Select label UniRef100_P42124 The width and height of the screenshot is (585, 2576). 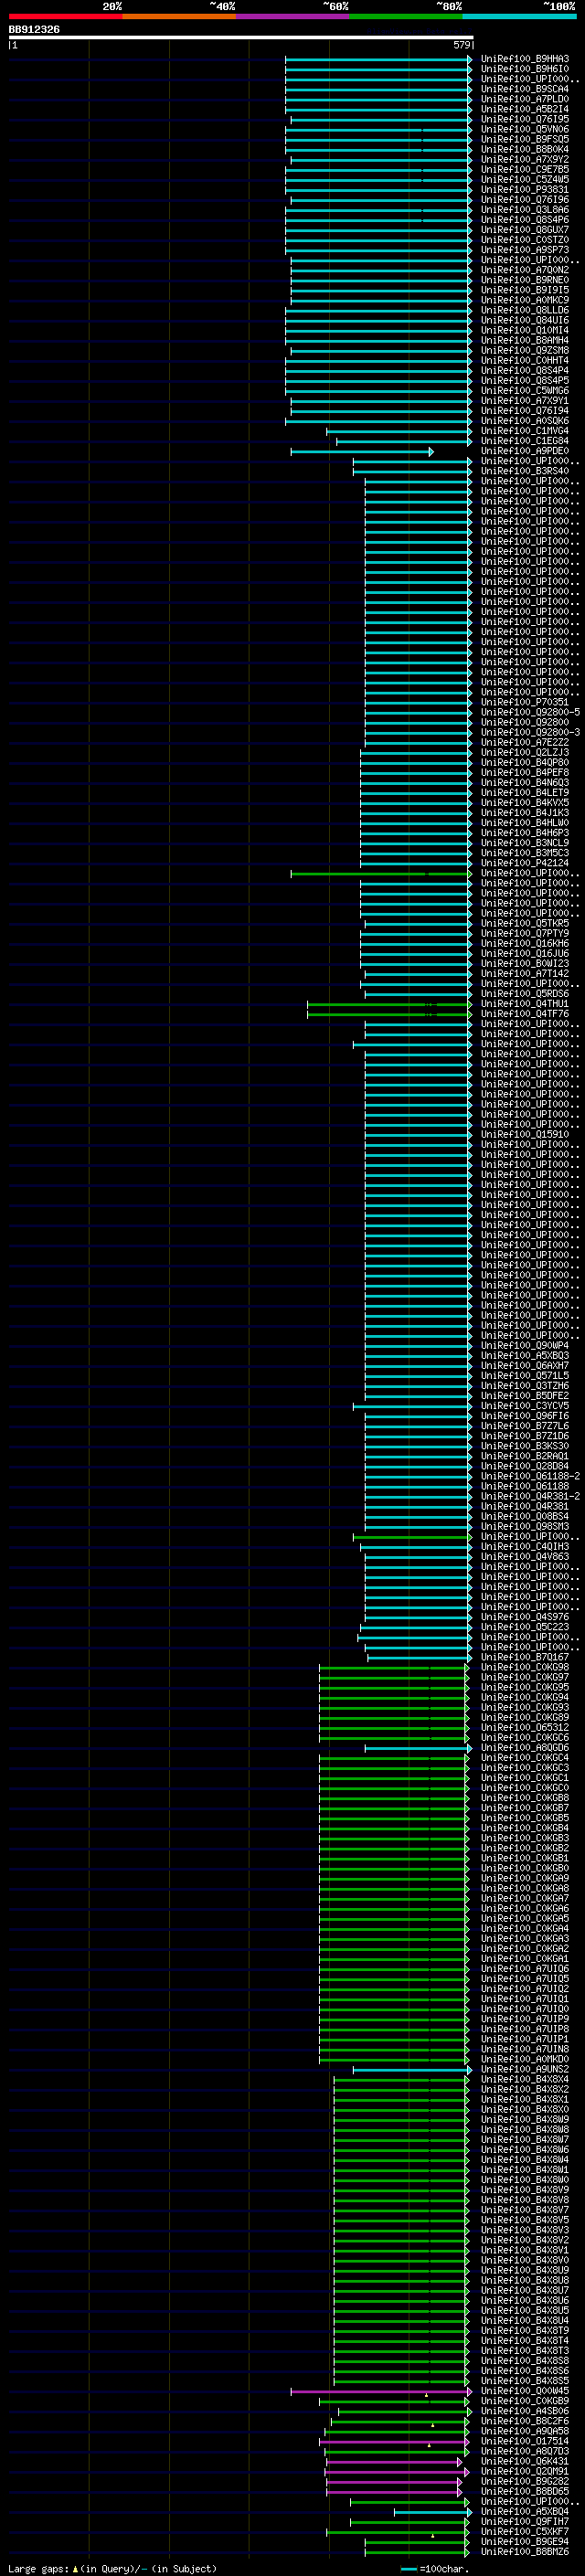coord(525,863)
